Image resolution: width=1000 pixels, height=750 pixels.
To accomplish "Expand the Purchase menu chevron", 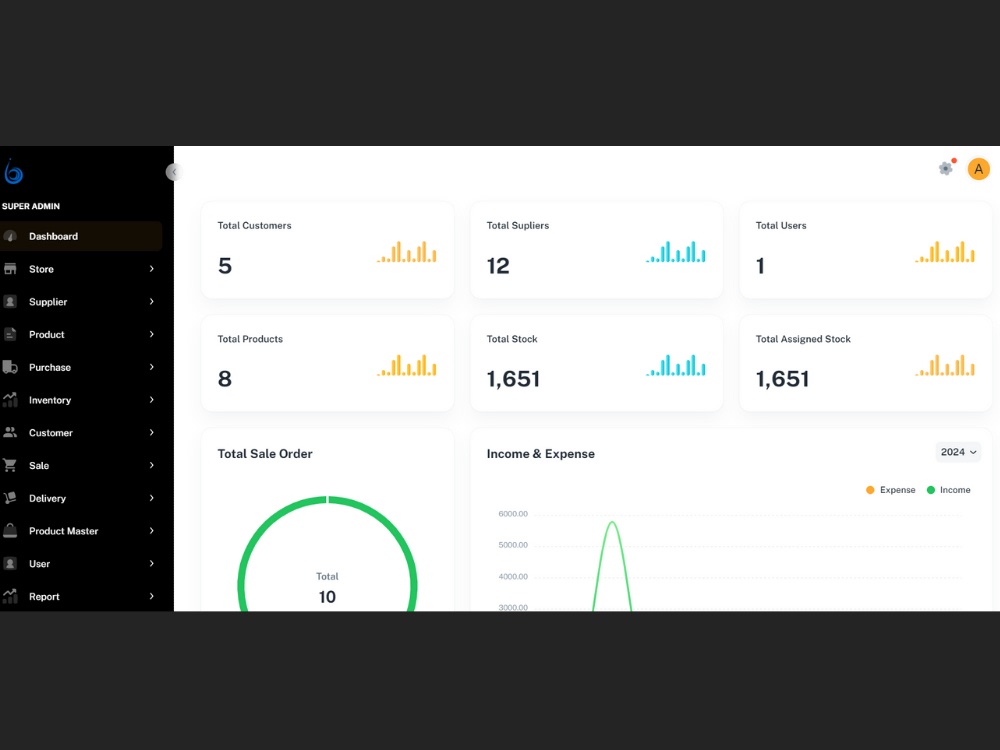I will click(x=152, y=367).
